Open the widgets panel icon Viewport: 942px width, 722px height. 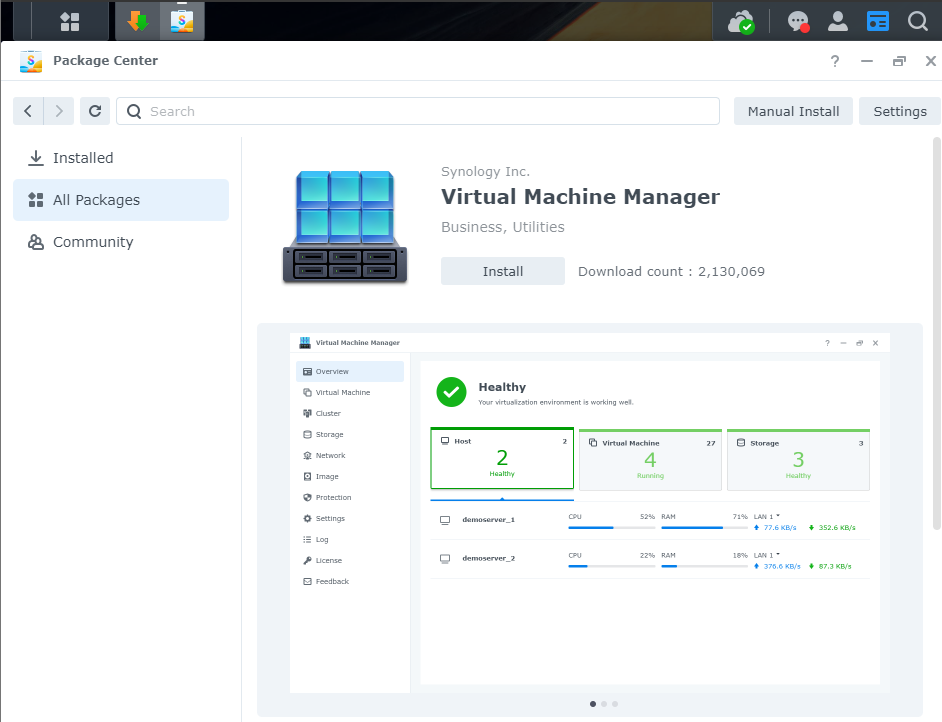tap(878, 21)
